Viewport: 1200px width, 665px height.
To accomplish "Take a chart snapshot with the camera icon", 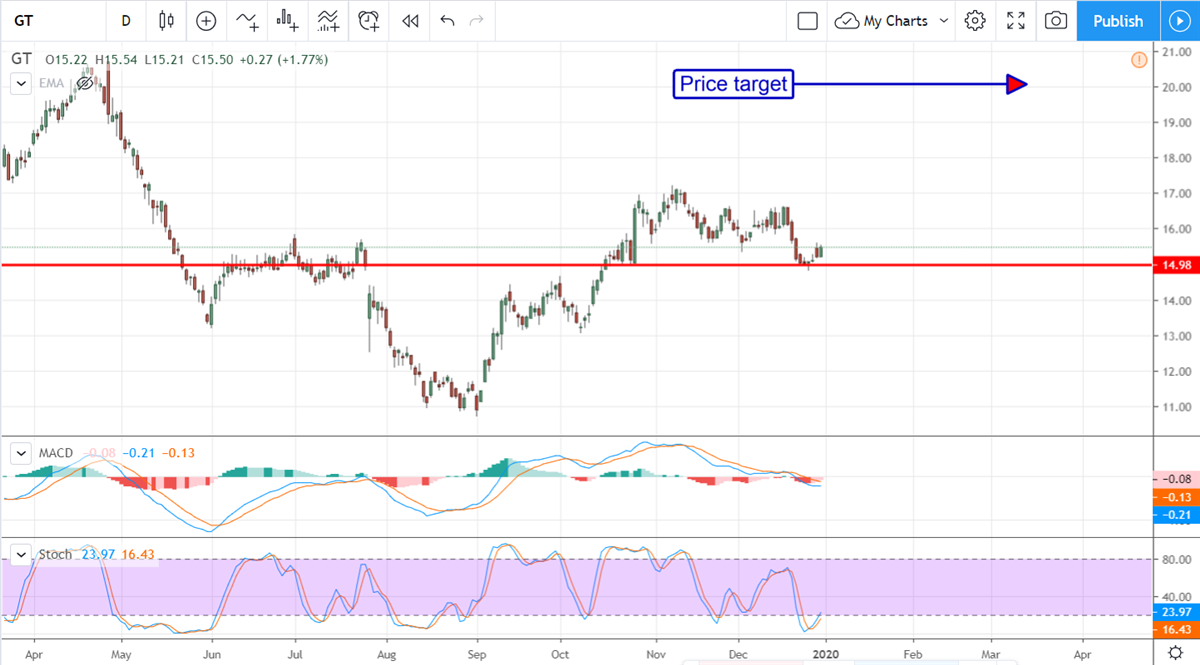I will click(1055, 20).
